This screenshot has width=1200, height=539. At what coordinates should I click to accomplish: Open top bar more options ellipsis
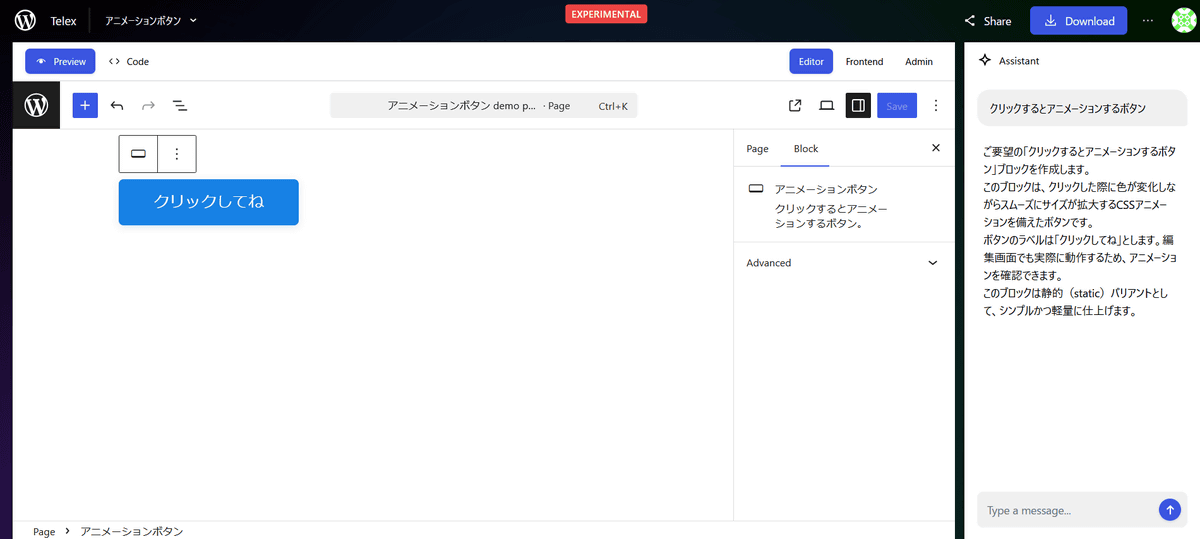pyautogui.click(x=1148, y=21)
